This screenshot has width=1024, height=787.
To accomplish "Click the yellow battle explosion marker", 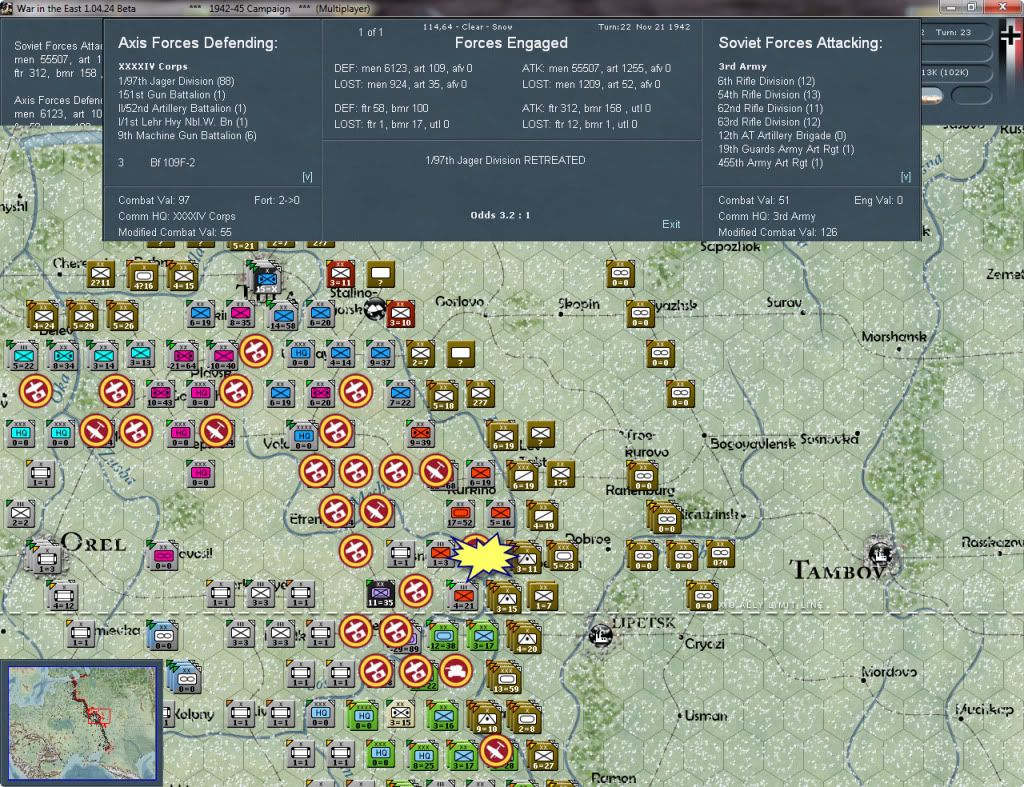I will click(x=484, y=556).
